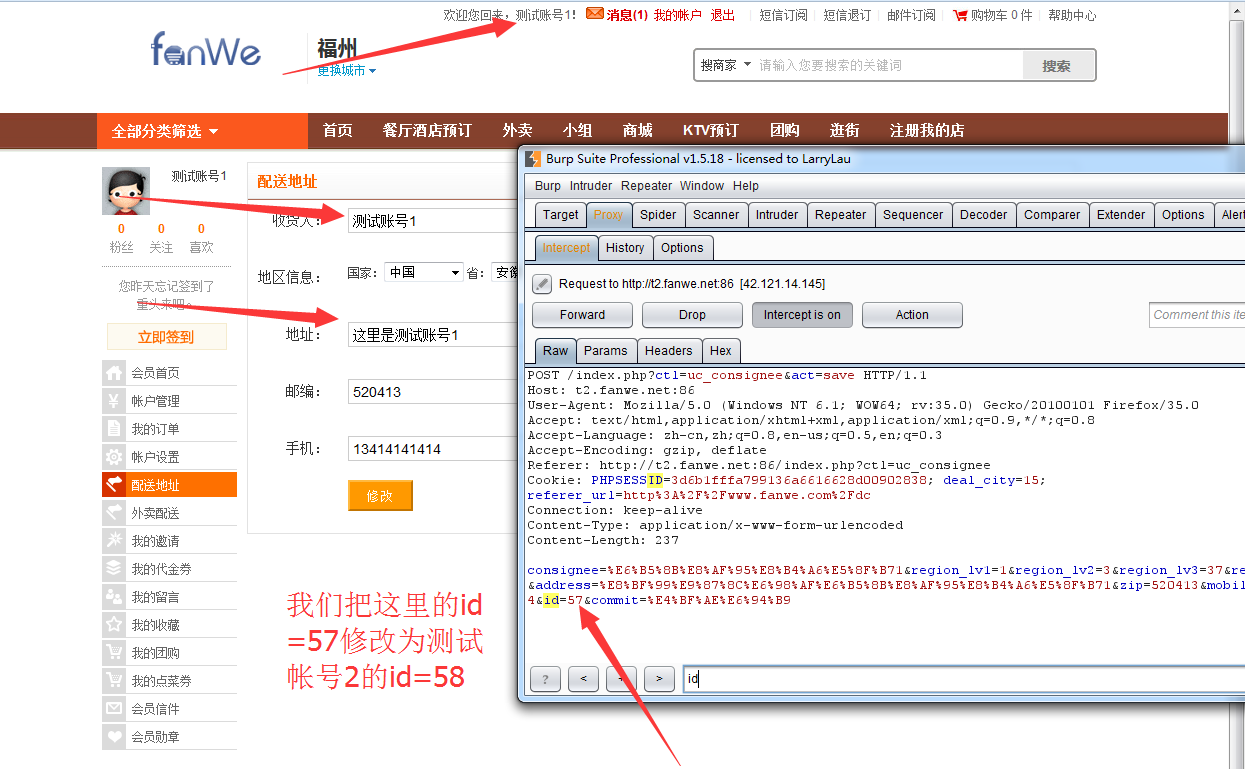Click the user avatar picture
Viewport: 1245px width, 769px height.
pyautogui.click(x=126, y=191)
